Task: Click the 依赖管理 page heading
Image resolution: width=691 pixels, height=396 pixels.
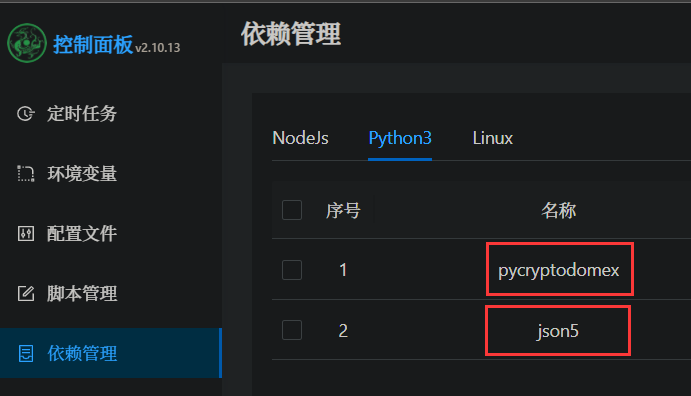Action: tap(291, 34)
